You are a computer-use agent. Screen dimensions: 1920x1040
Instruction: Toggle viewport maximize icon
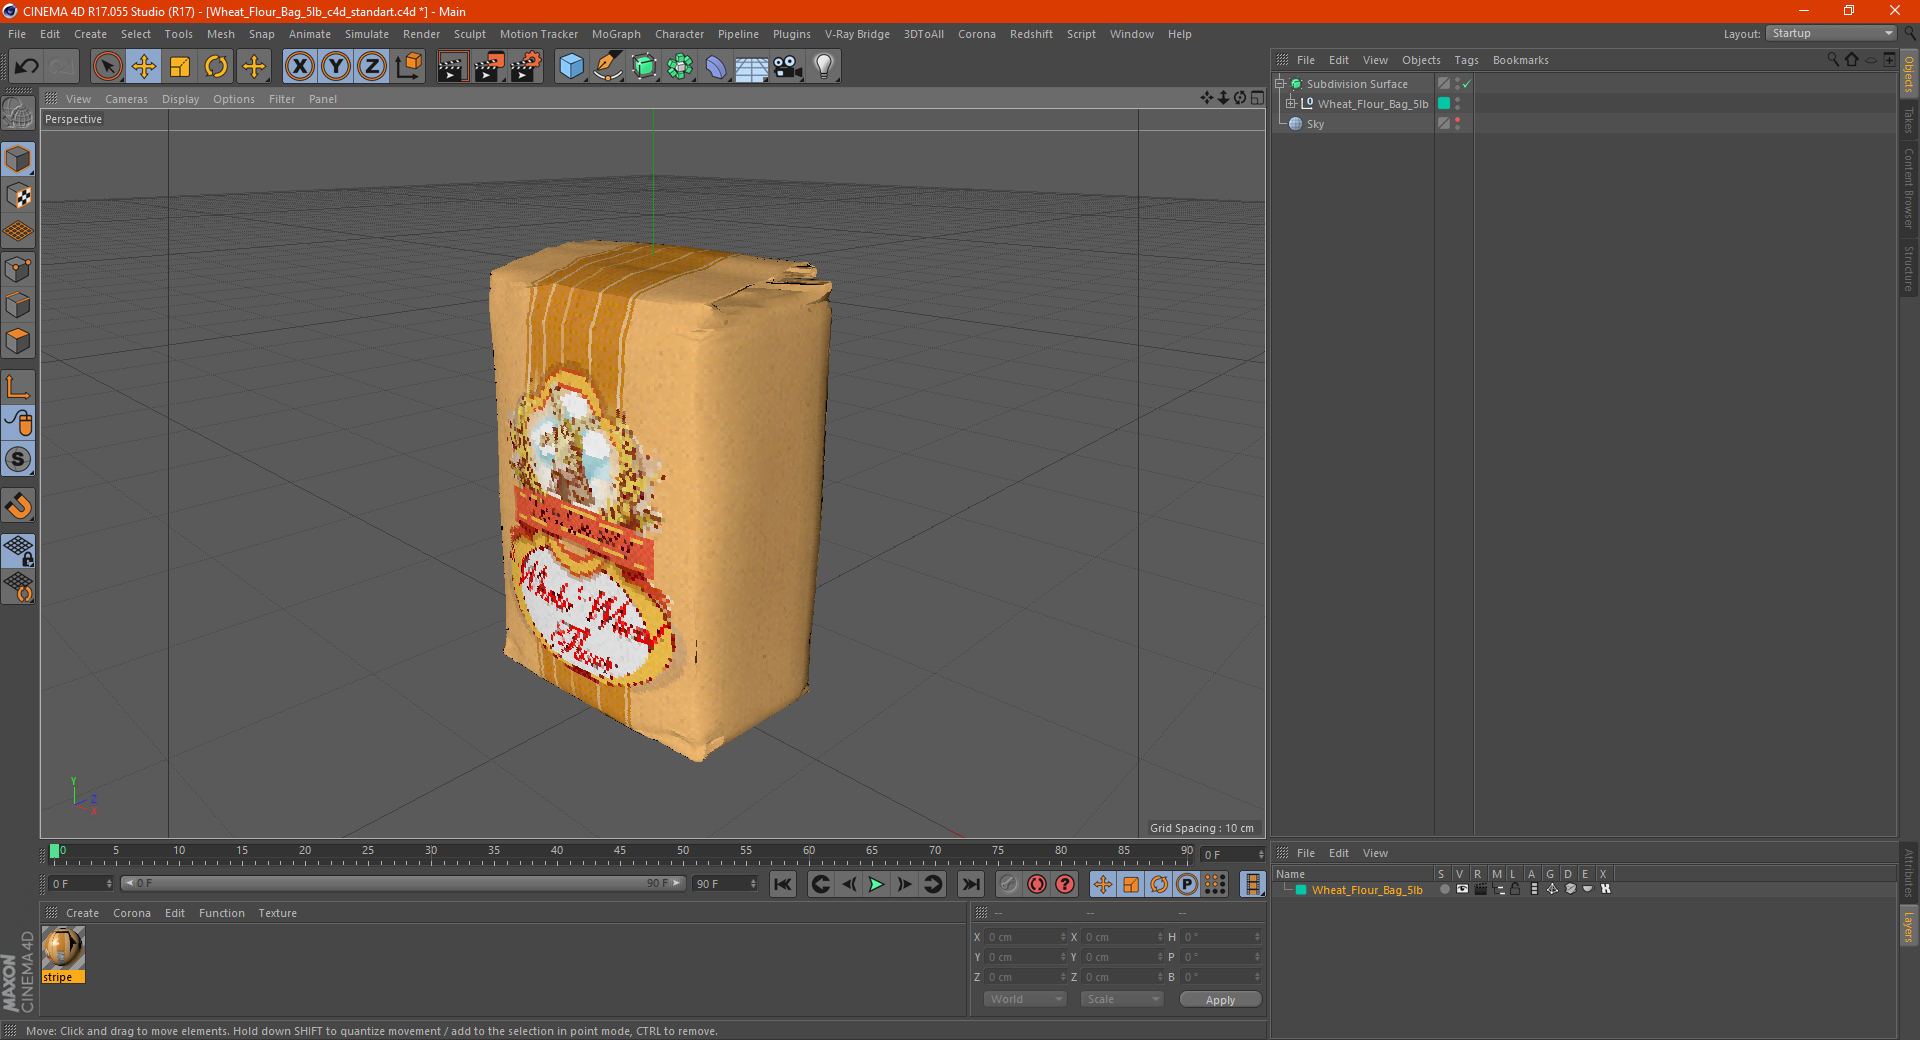click(1257, 98)
